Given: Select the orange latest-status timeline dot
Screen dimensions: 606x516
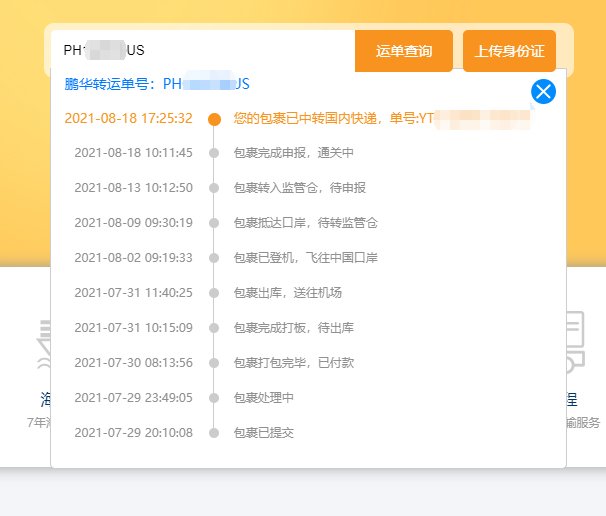Looking at the screenshot, I should [x=214, y=119].
